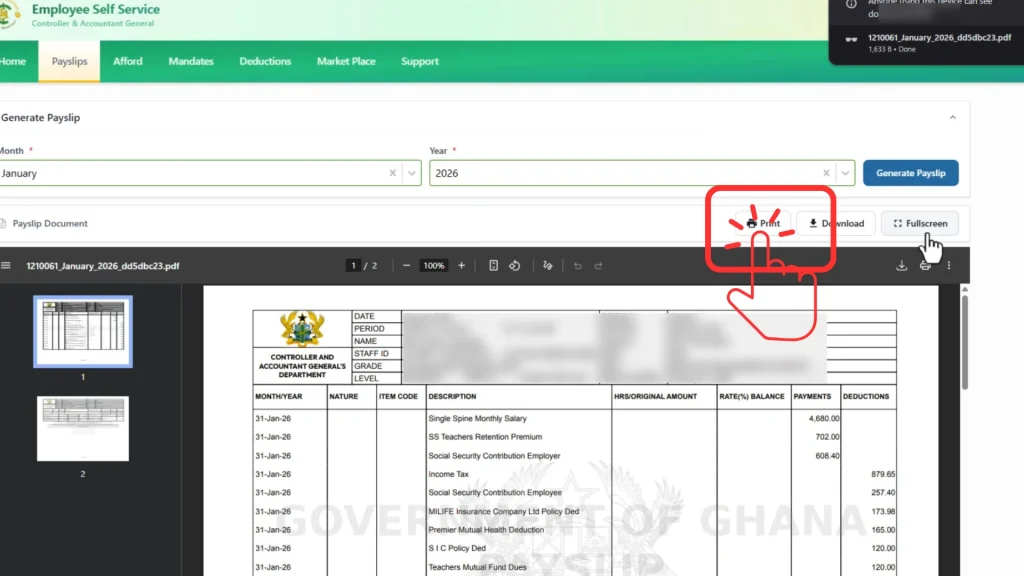Collapse the Generate Payslip panel
The width and height of the screenshot is (1024, 576).
(953, 118)
